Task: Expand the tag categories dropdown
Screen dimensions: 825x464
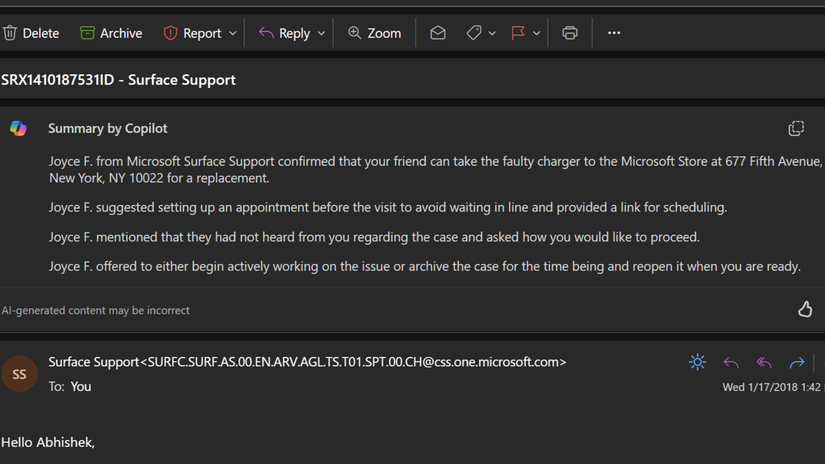Action: click(x=492, y=33)
